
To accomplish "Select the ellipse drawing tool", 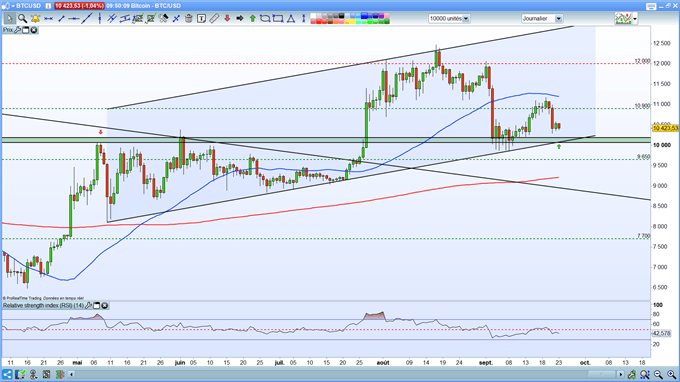I will pos(265,19).
